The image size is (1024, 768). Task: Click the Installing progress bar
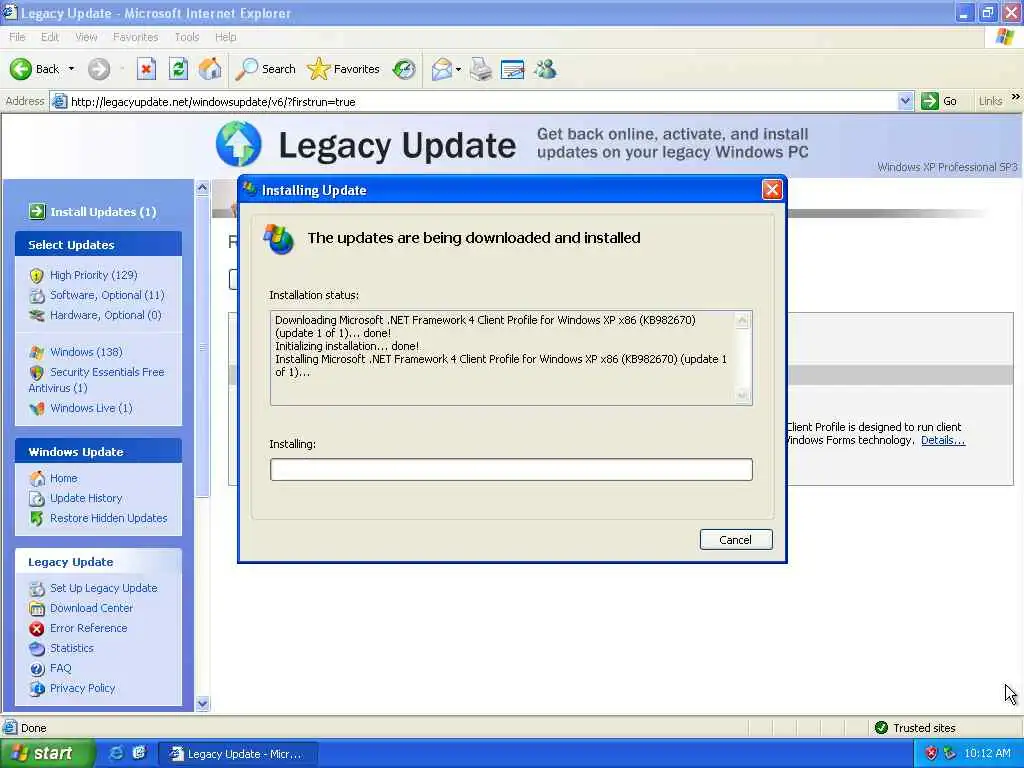pos(511,470)
